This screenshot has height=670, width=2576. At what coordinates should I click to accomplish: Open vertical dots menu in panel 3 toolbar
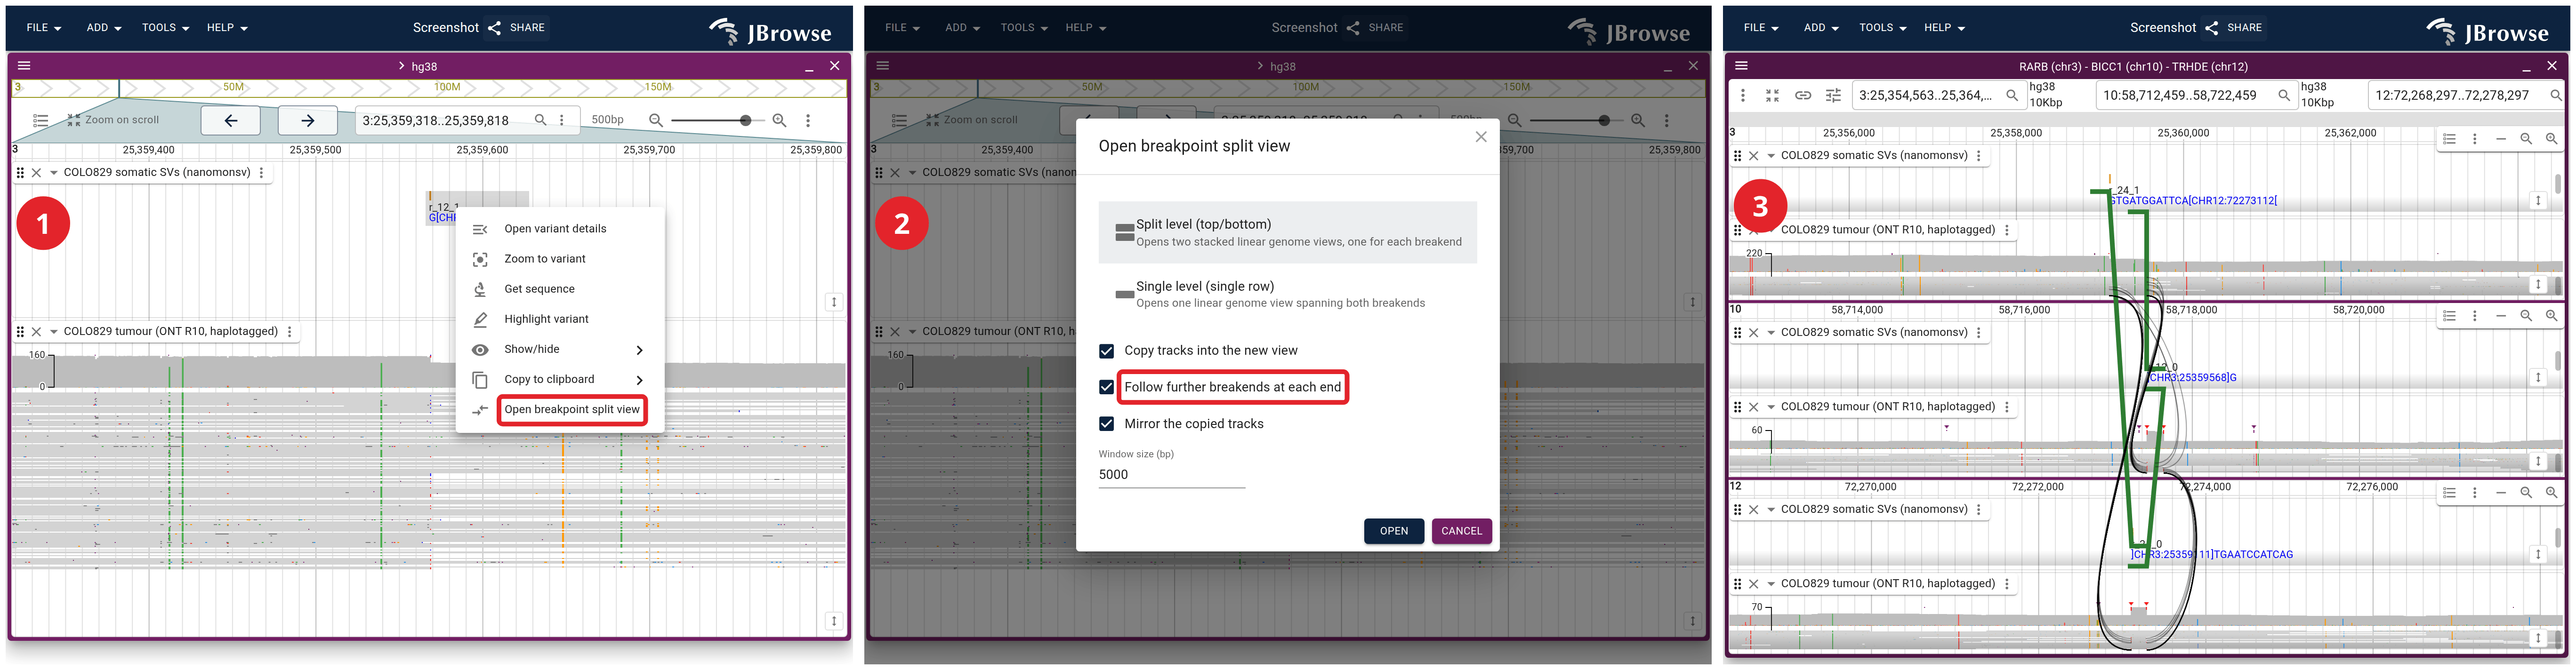point(1743,96)
